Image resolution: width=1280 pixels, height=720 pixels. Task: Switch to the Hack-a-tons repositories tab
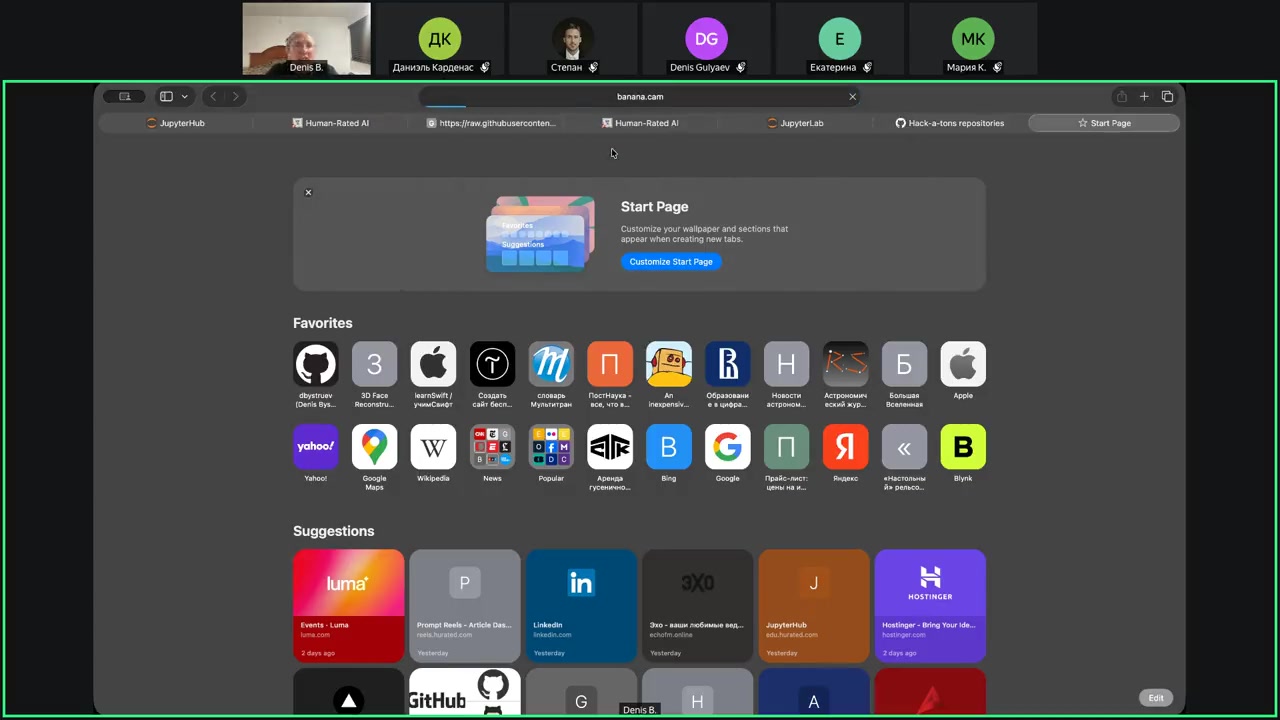click(949, 123)
